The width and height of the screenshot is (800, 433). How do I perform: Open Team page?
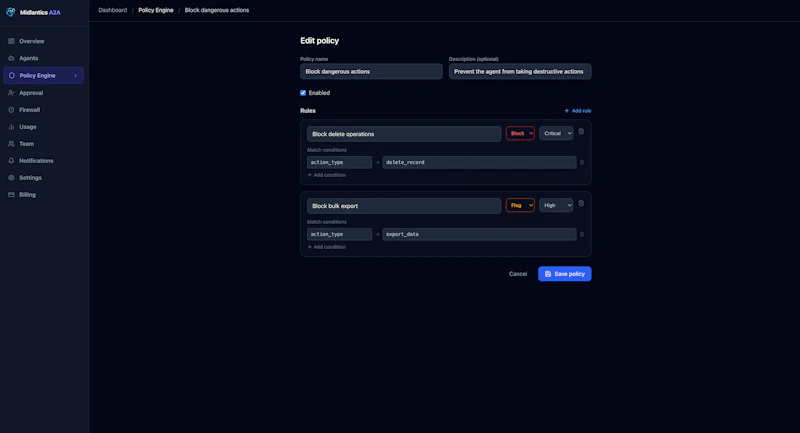(x=43, y=144)
